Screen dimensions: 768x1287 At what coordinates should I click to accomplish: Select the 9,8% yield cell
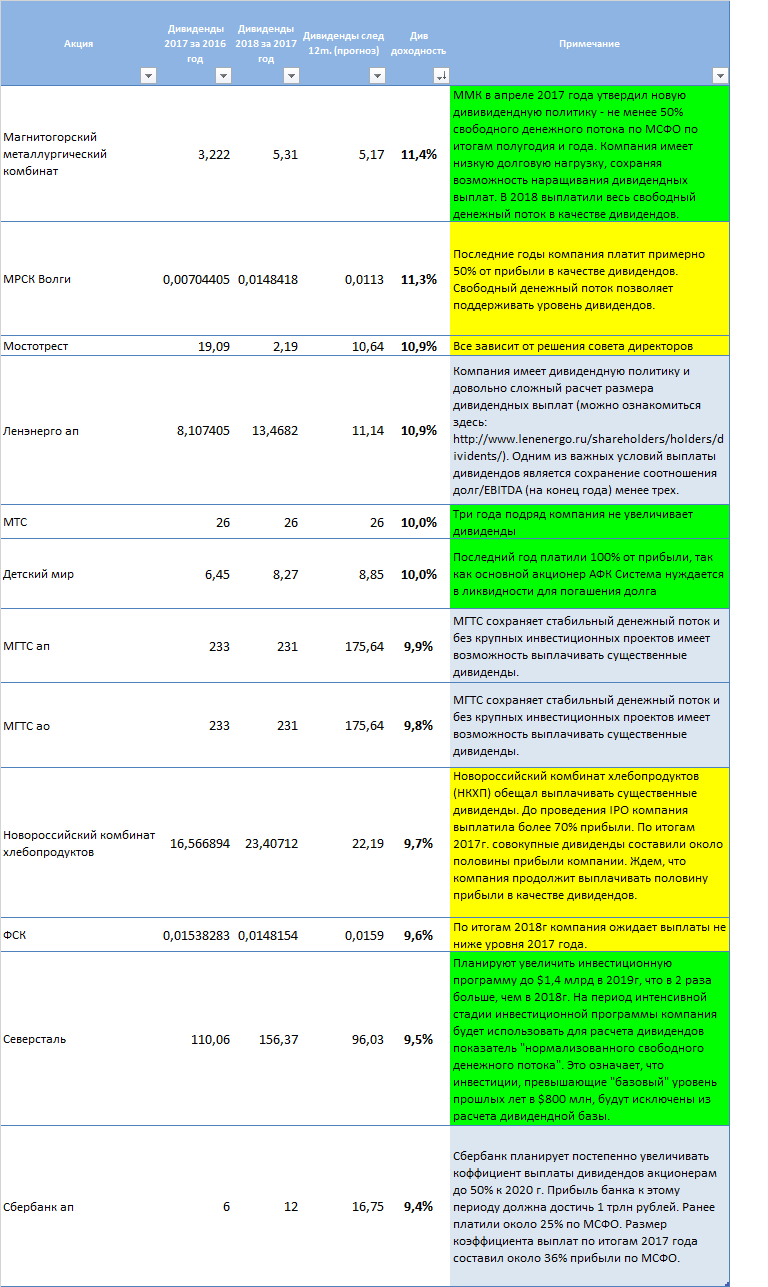tap(419, 726)
